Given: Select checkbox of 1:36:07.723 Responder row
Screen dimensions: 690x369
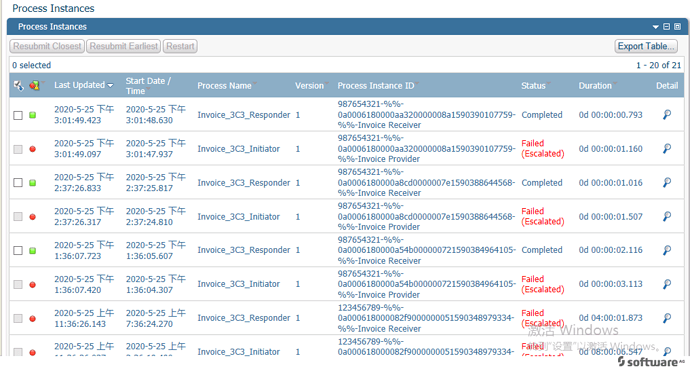Looking at the screenshot, I should (18, 250).
